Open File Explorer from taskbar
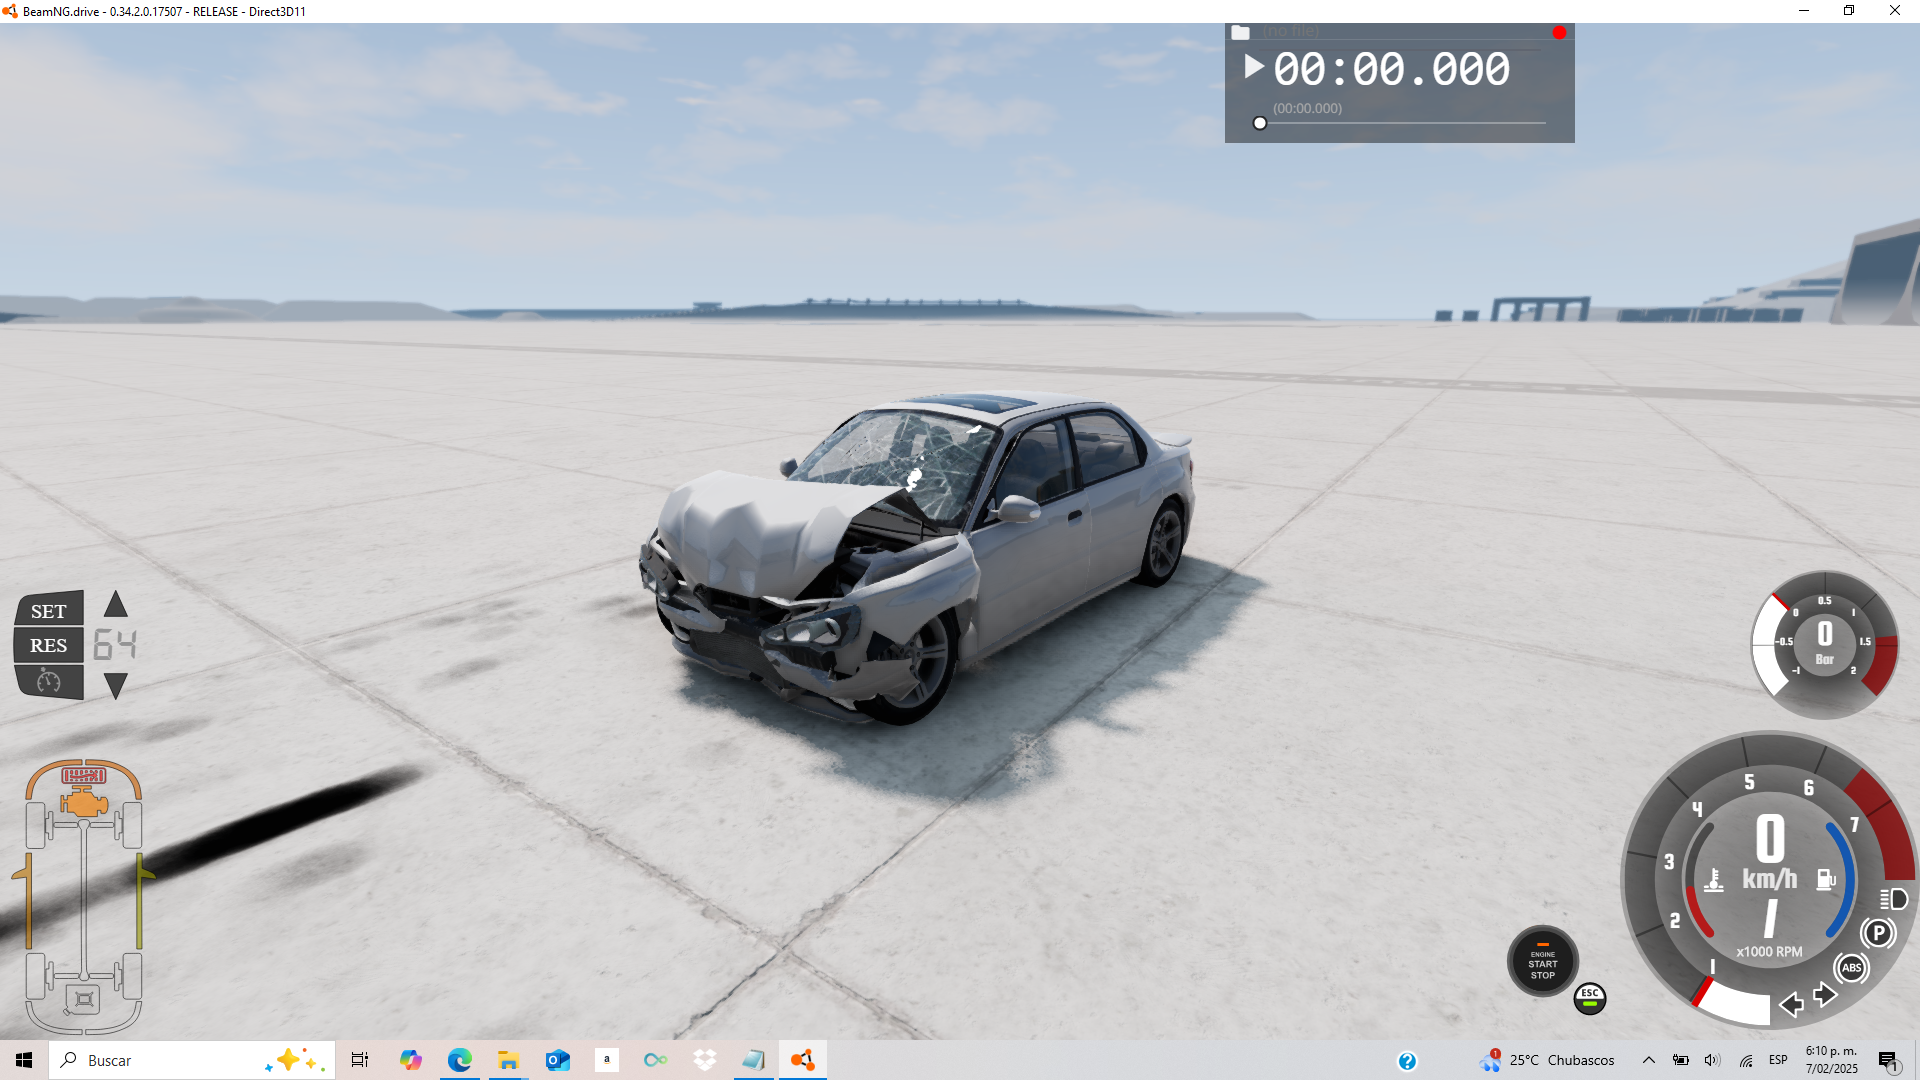This screenshot has width=1920, height=1080. tap(508, 1060)
